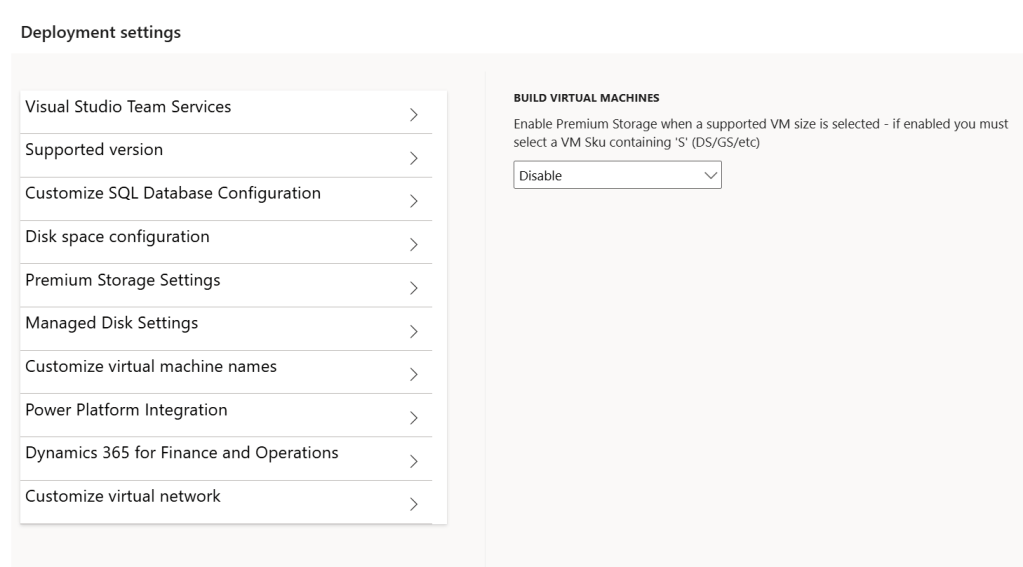Go to Customize SQL Database Configuration
This screenshot has height=567, width=1023.
[173, 193]
